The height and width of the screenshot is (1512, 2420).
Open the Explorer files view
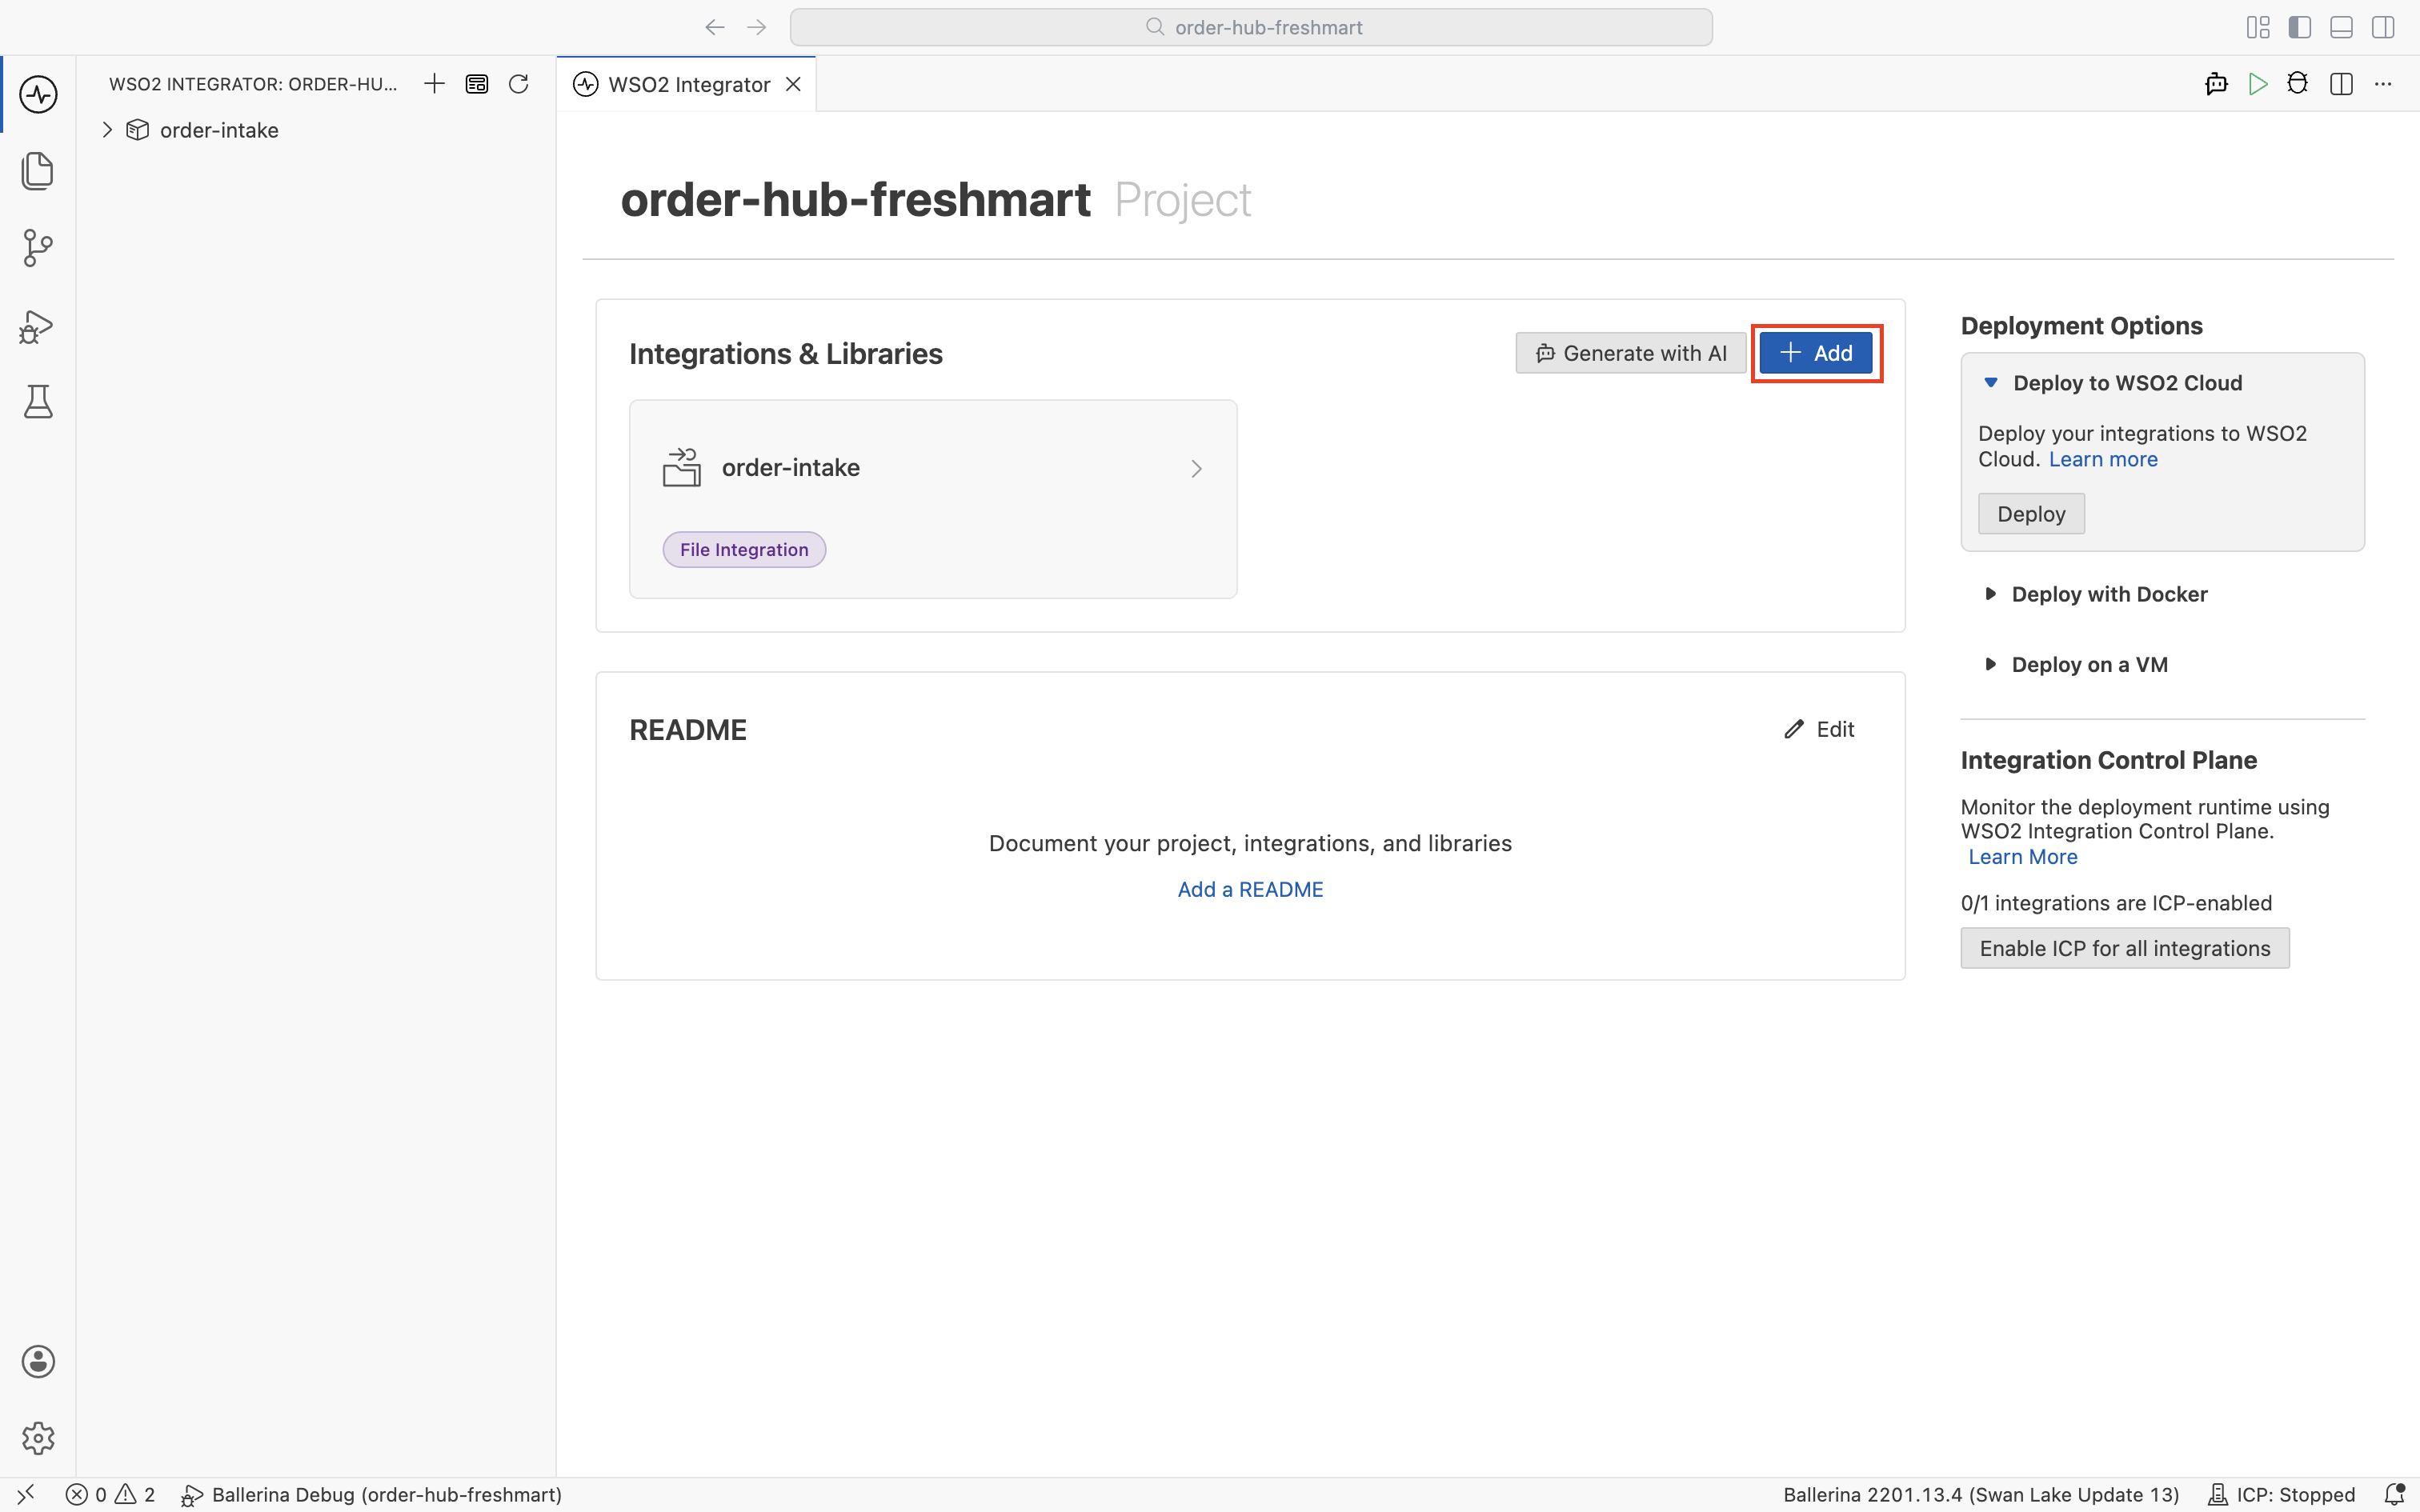[x=38, y=171]
